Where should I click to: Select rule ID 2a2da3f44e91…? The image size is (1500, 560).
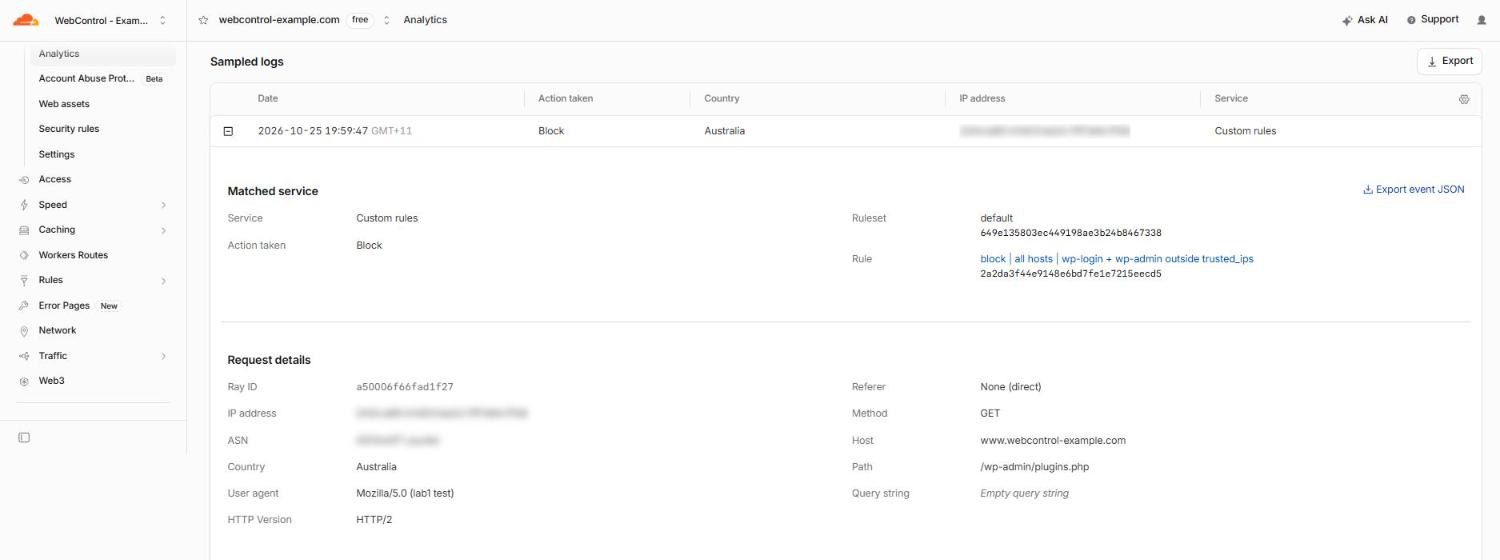1071,274
